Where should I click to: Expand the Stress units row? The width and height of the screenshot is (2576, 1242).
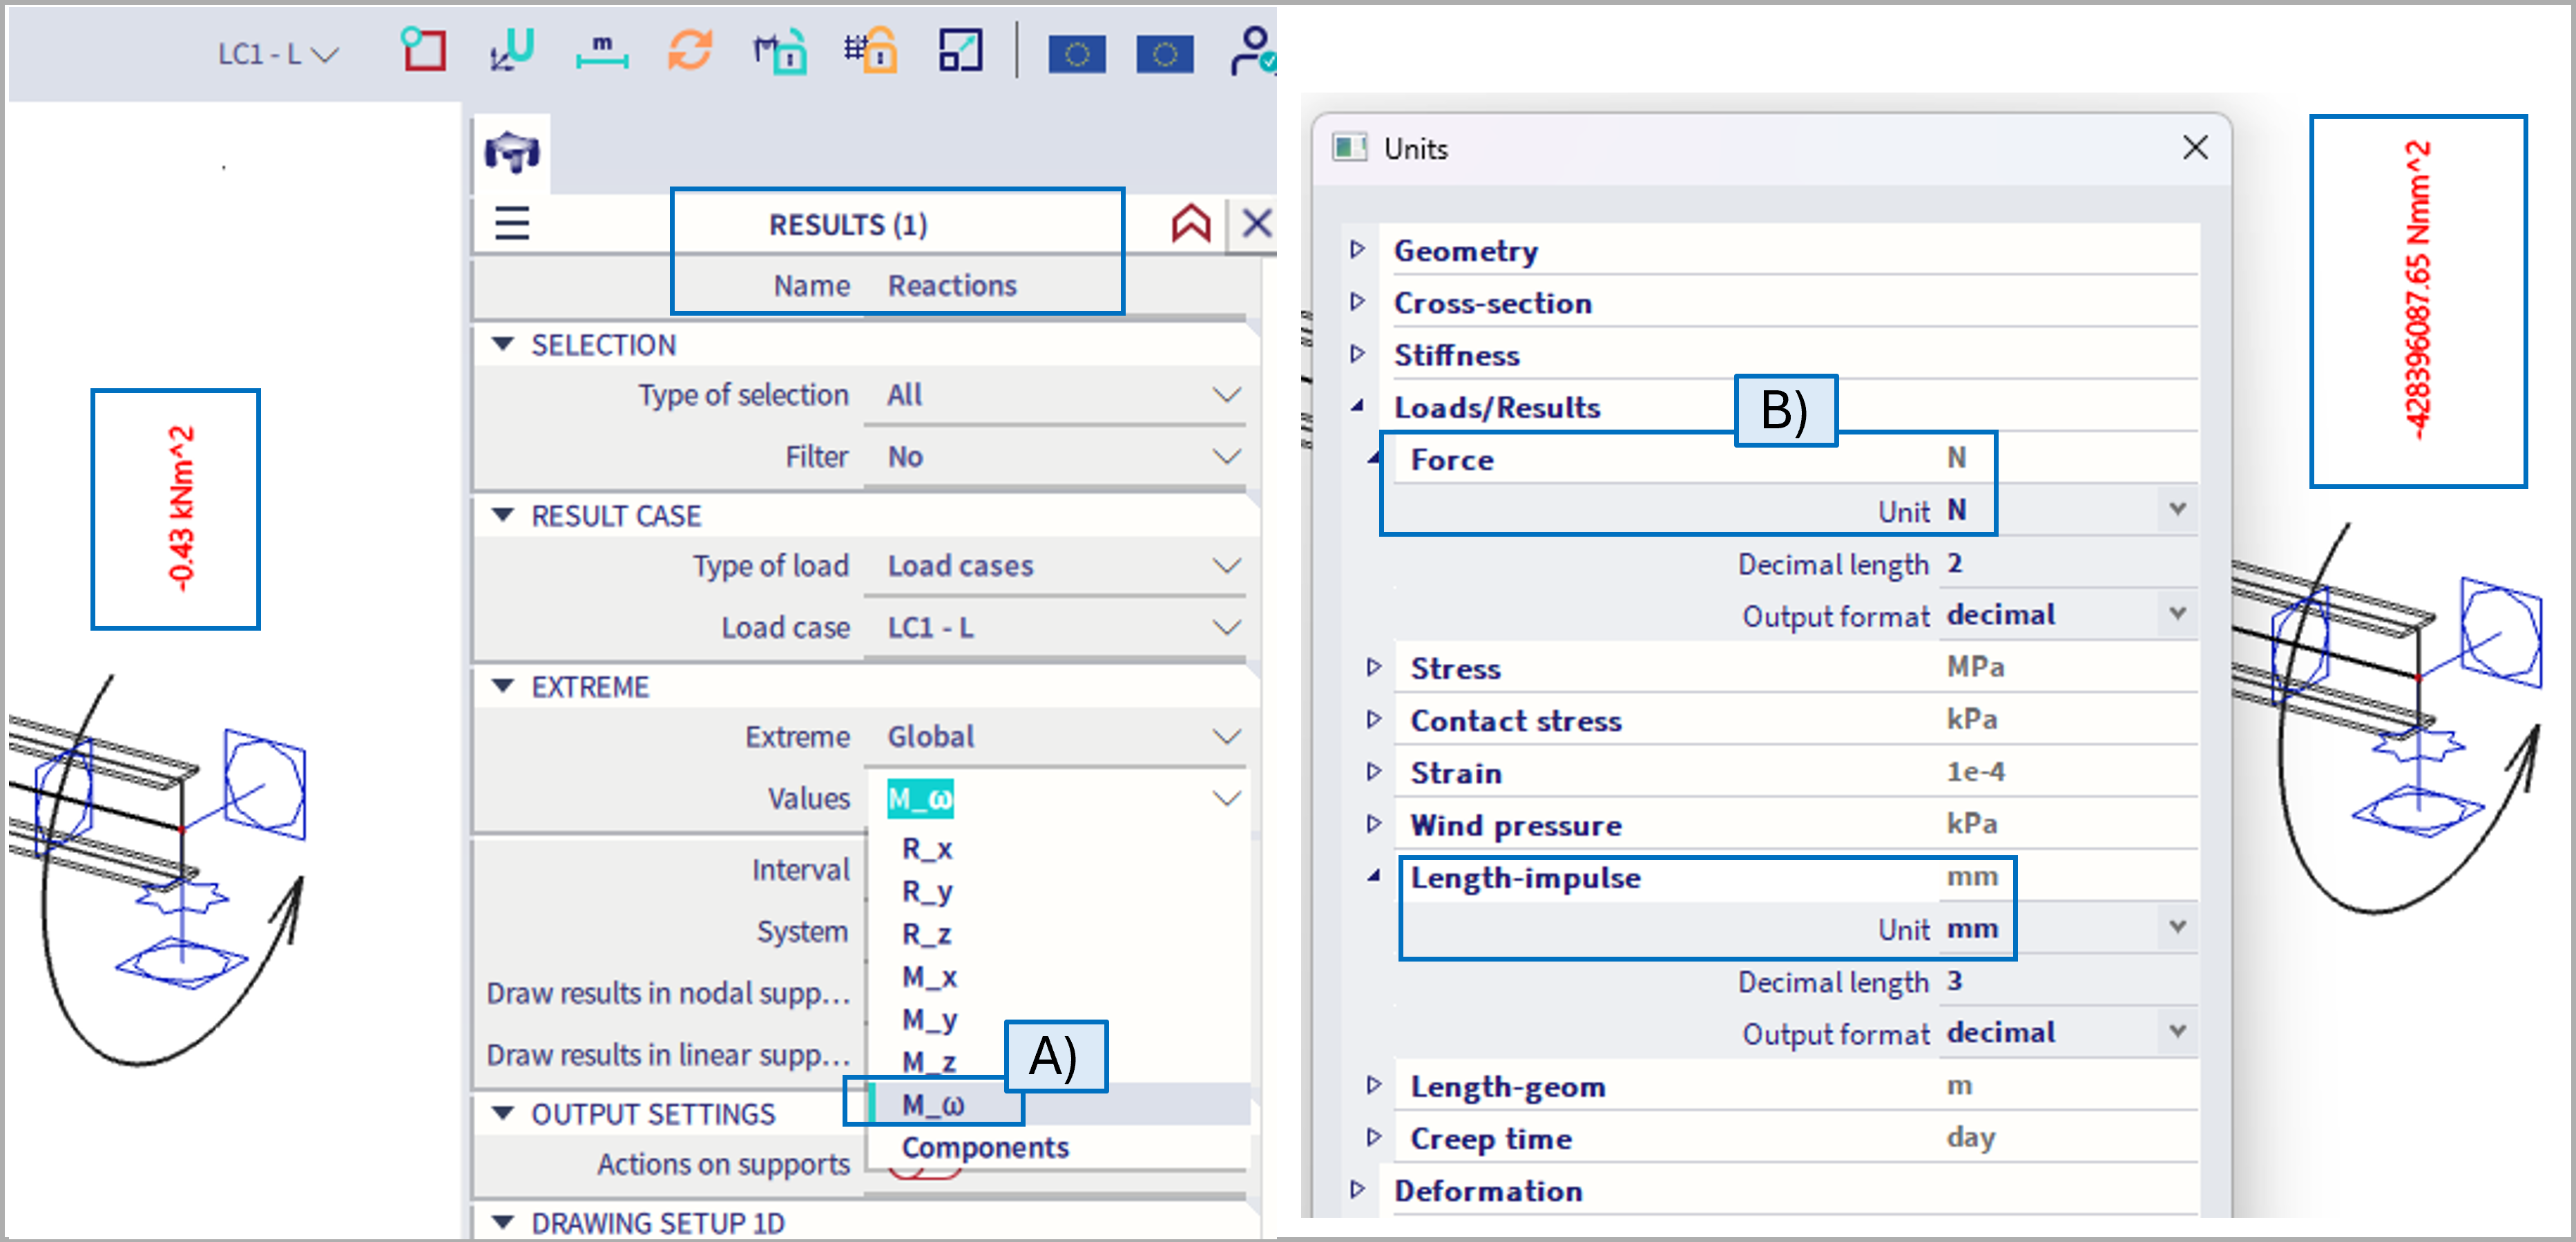(1374, 667)
